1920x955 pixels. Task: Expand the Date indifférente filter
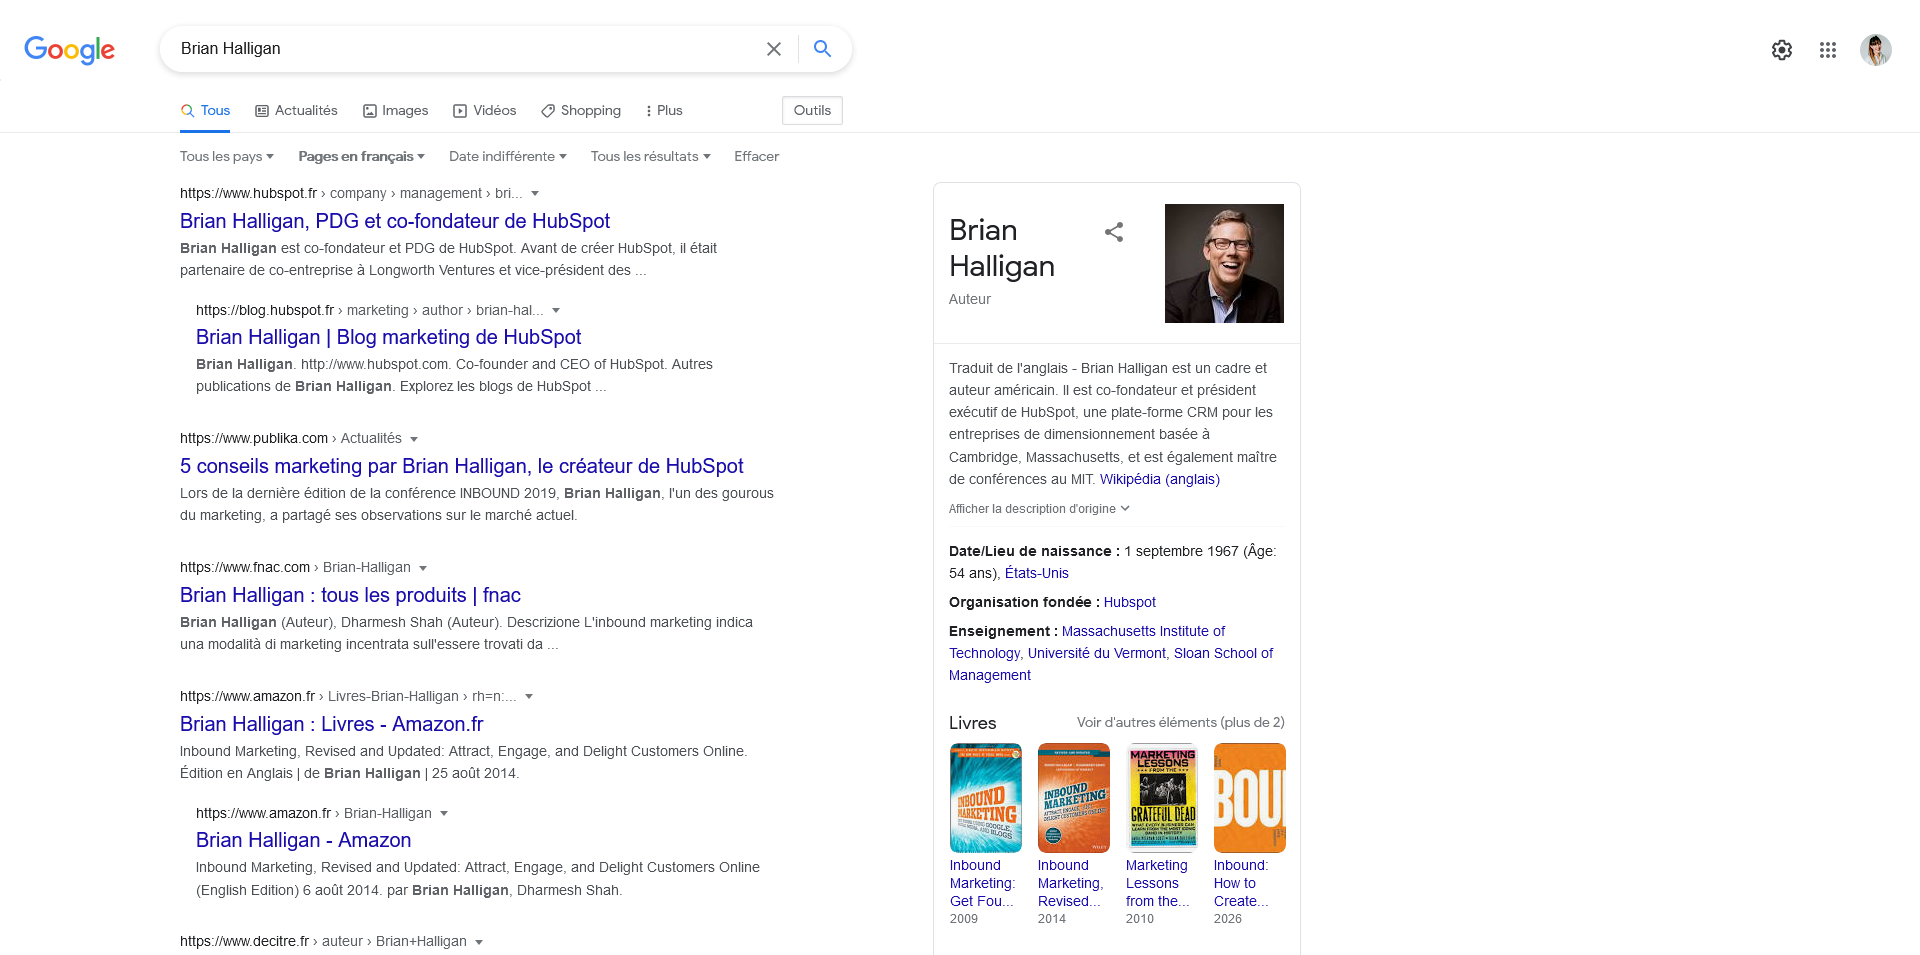point(507,157)
